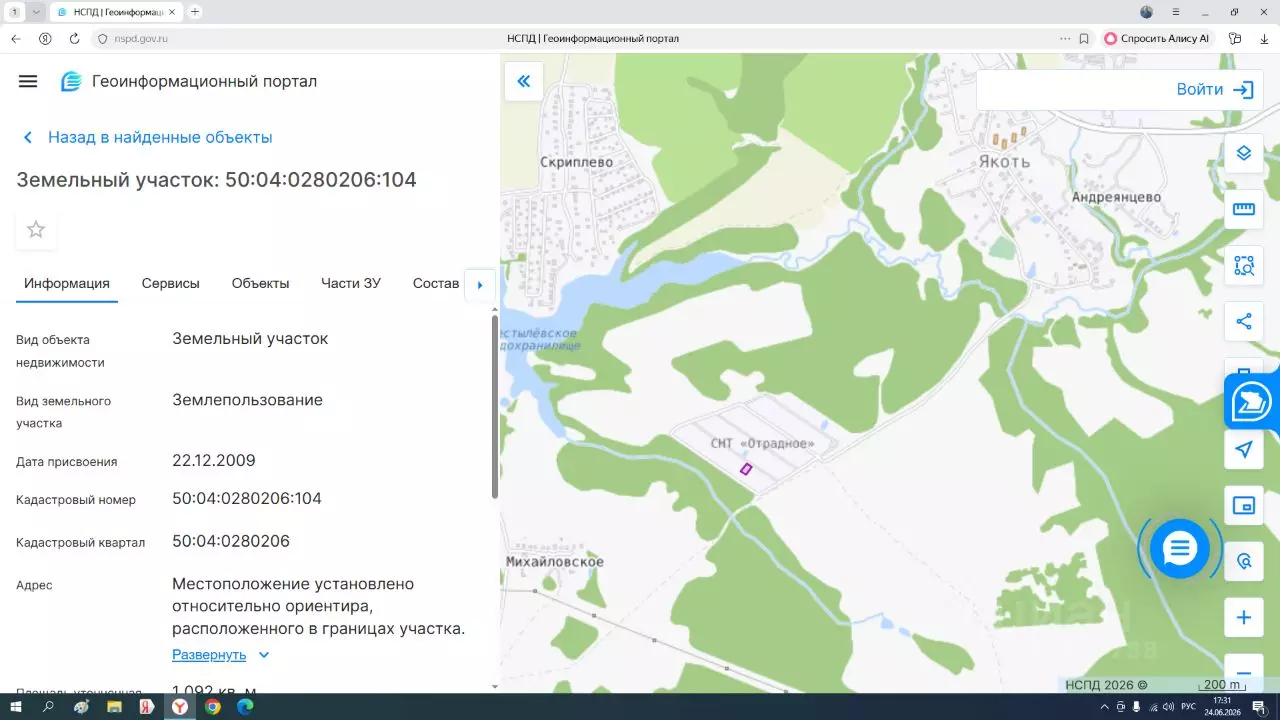The height and width of the screenshot is (720, 1280).
Task: Switch to the Сервисы tab
Action: [171, 283]
